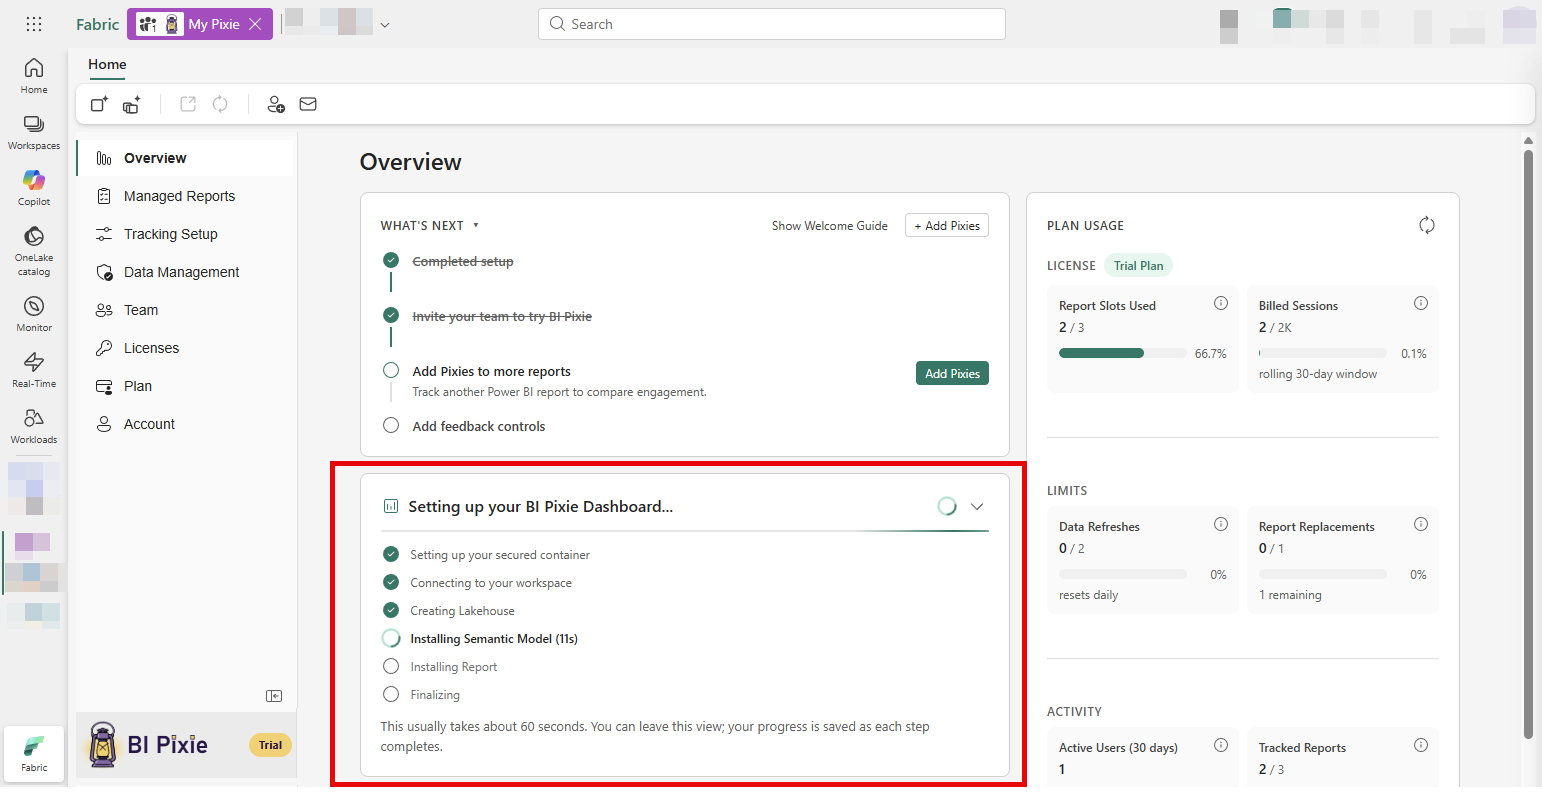Expand the workspace switcher chevron
Screen dimensions: 1542x803
pos(385,25)
